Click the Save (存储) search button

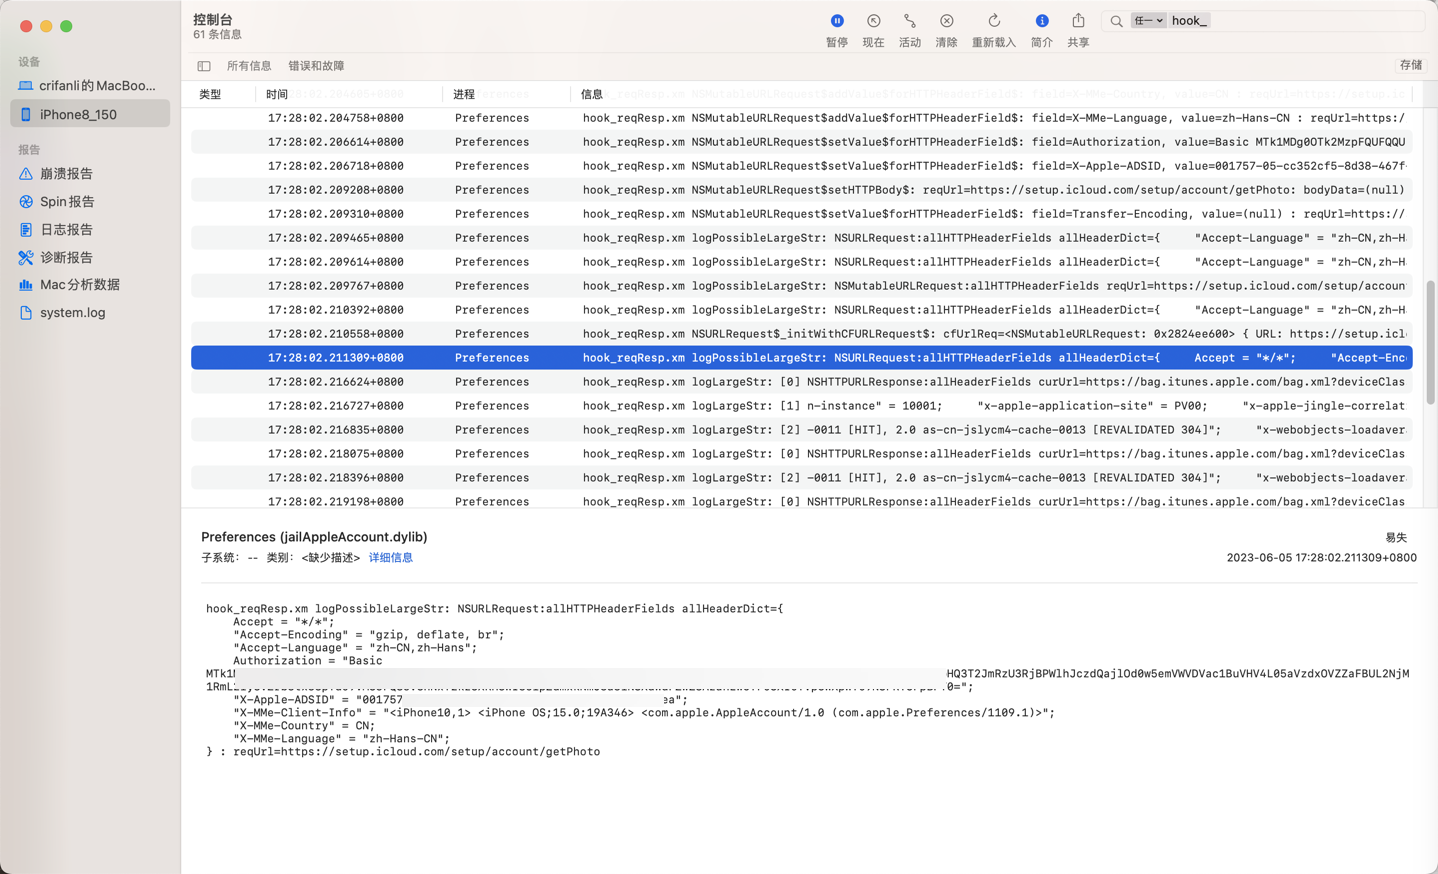coord(1411,65)
